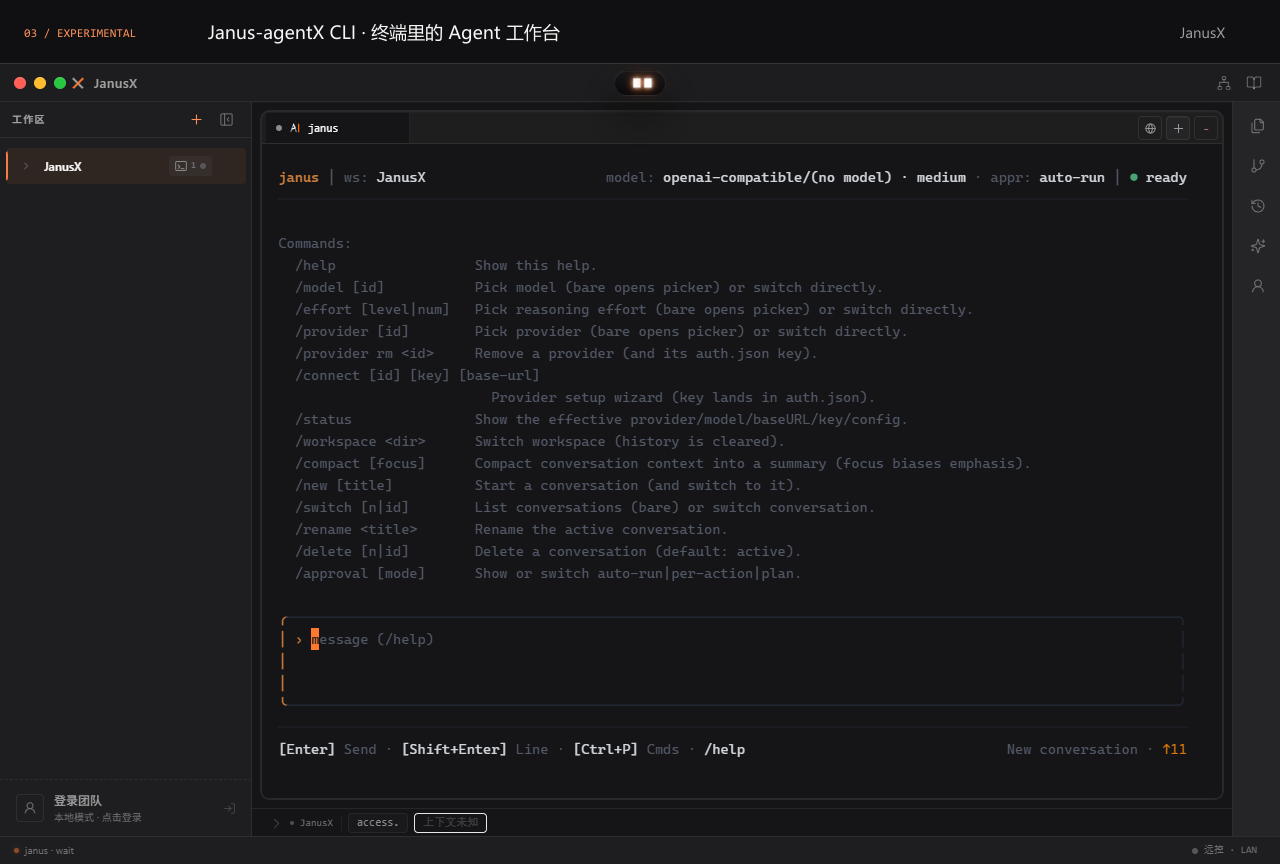1280x864 pixels.
Task: Open the history clock panel icon
Action: pos(1258,206)
